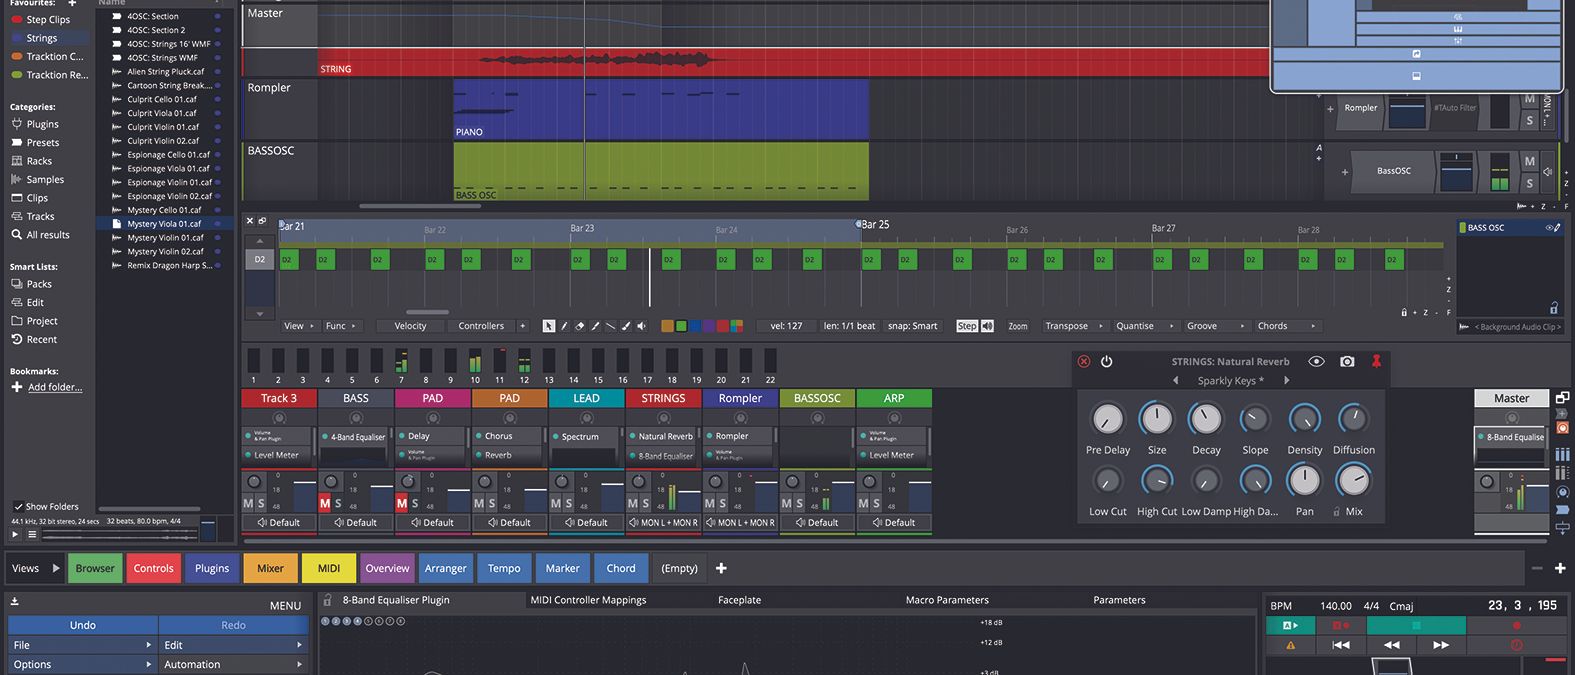Click orange record-circle icon beside Master strip
Screen dimensions: 1575x675
click(1562, 428)
